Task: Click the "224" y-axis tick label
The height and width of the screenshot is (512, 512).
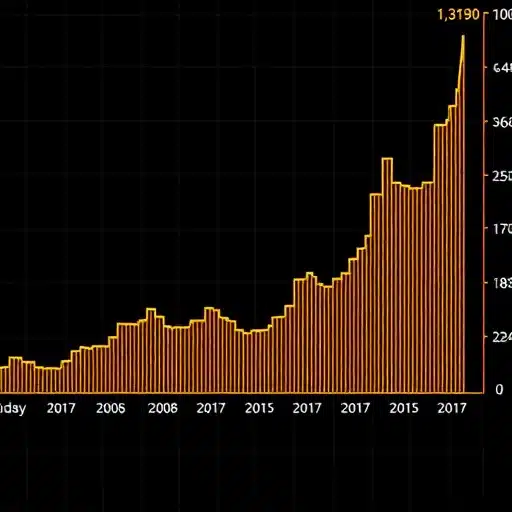Action: coord(502,337)
